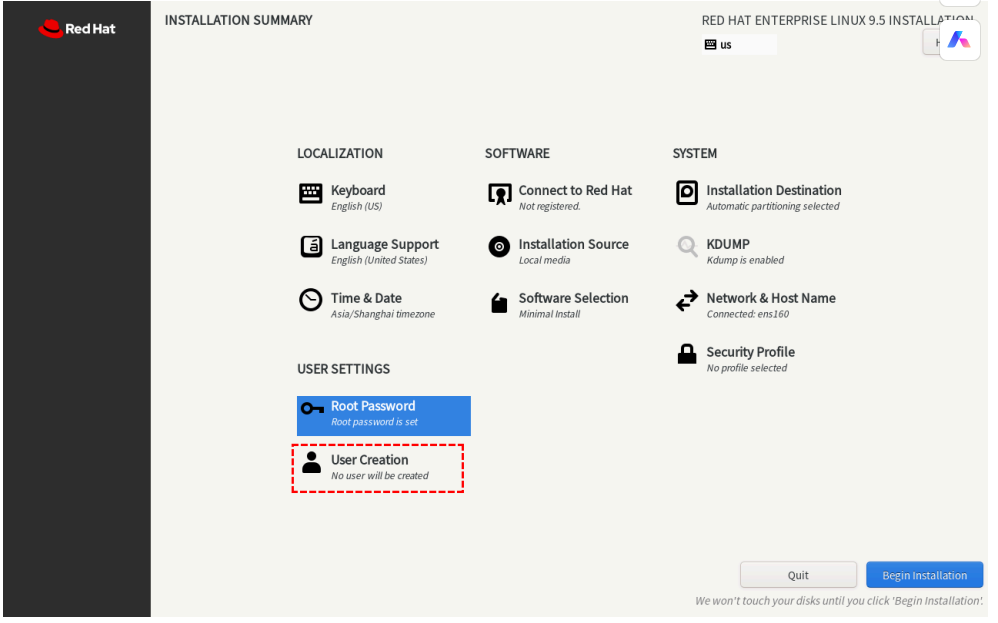
Task: Open Time & Date settings
Action: [x=366, y=298]
